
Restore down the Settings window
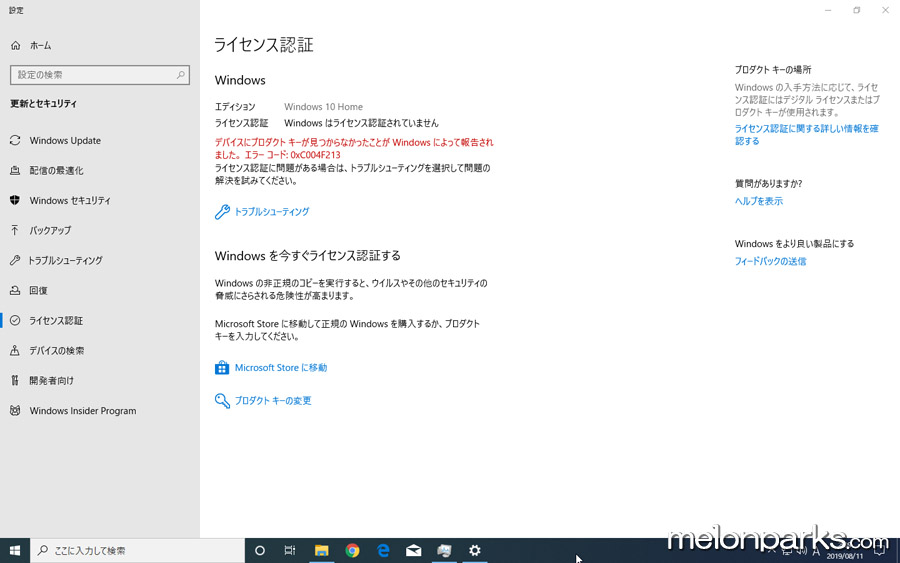(856, 10)
